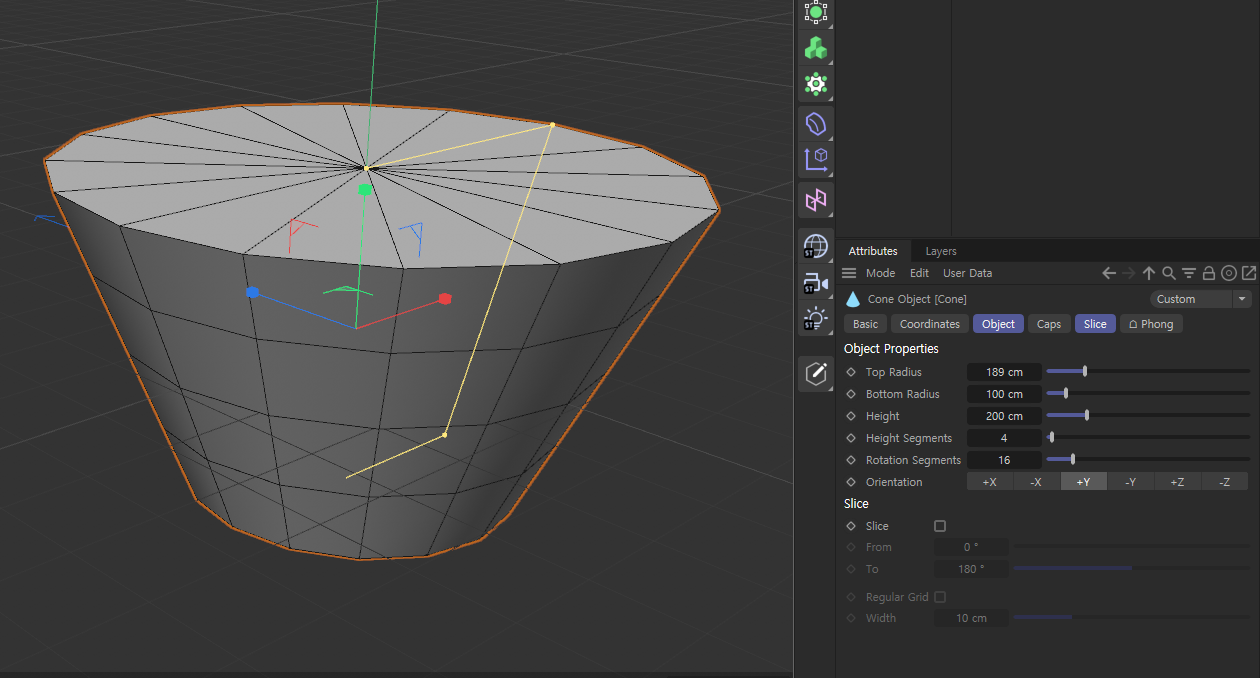Open the Caps properties tab
The width and height of the screenshot is (1260, 678).
1049,324
